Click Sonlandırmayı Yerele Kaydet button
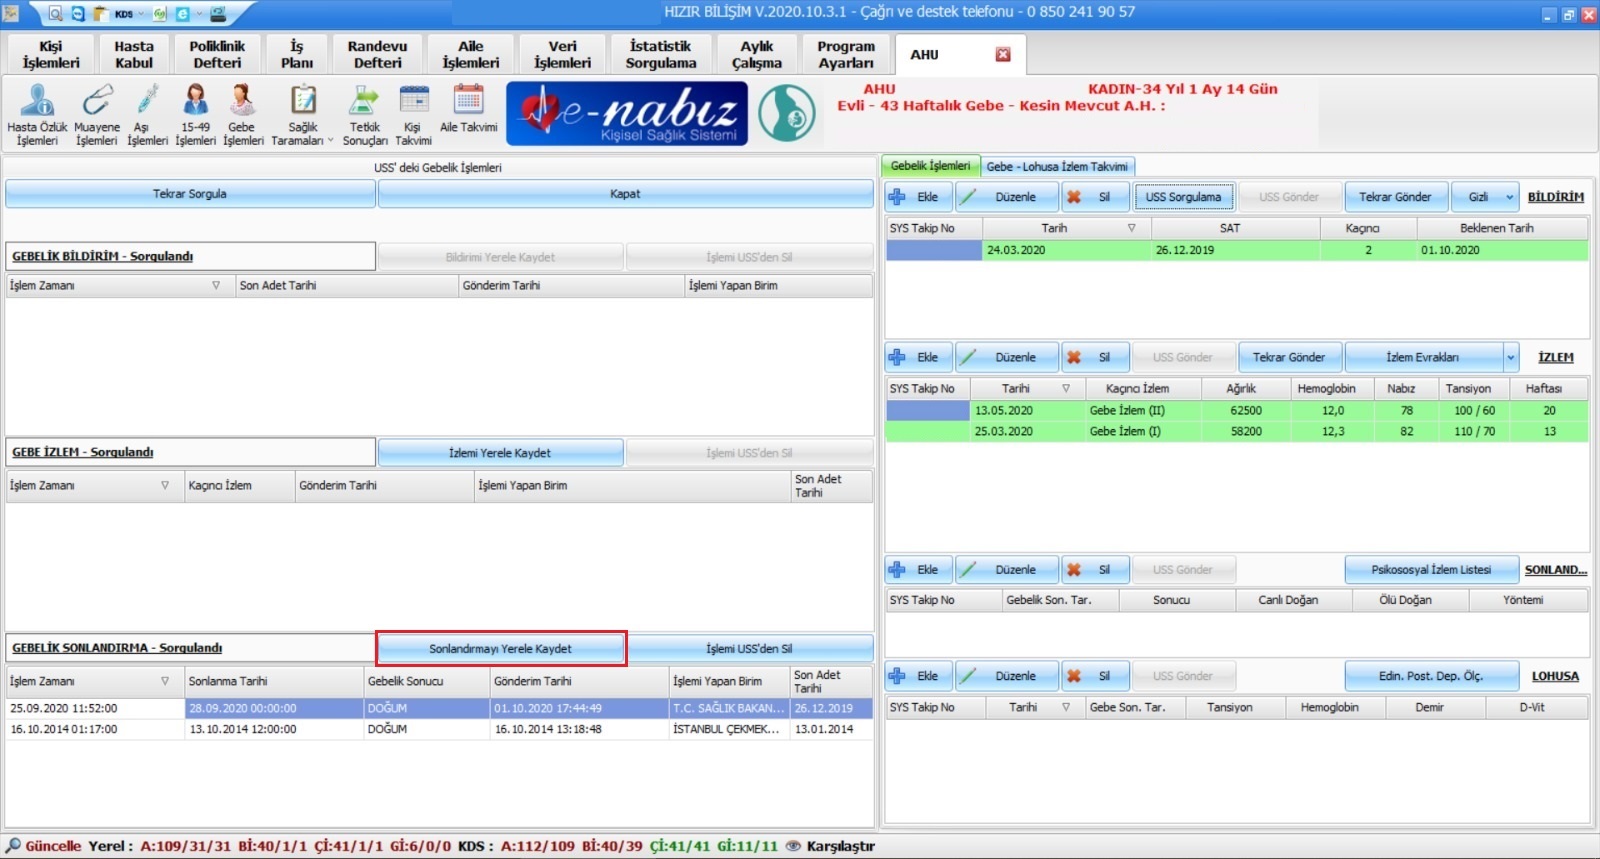Viewport: 1600px width, 859px height. coord(501,649)
